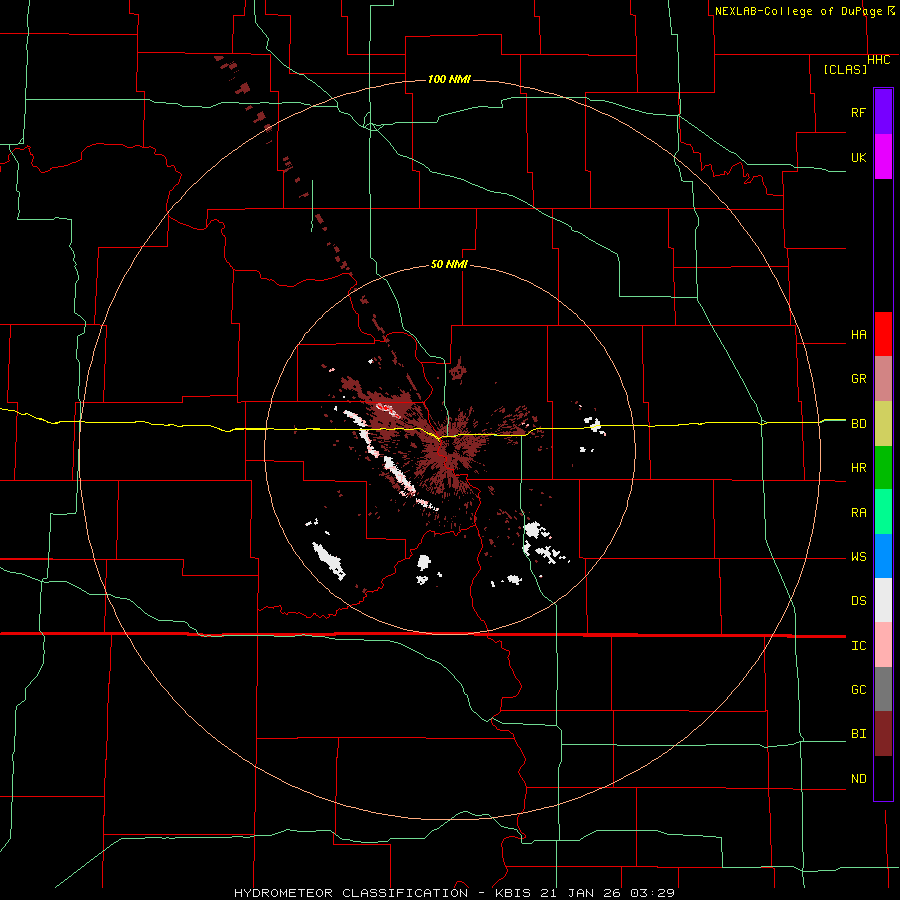900x900 pixels.
Task: Select the IC pink legend swatch
Action: (883, 645)
